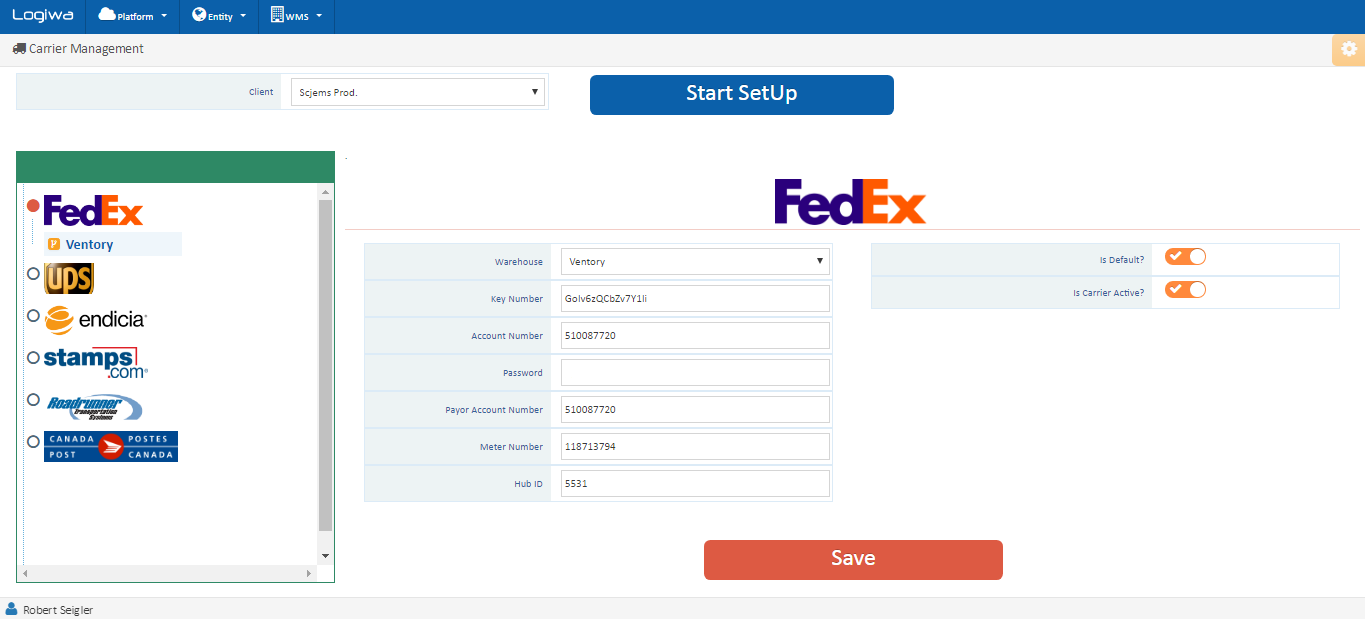Select the Stamps.com carrier radio button
1365x619 pixels.
click(x=34, y=357)
